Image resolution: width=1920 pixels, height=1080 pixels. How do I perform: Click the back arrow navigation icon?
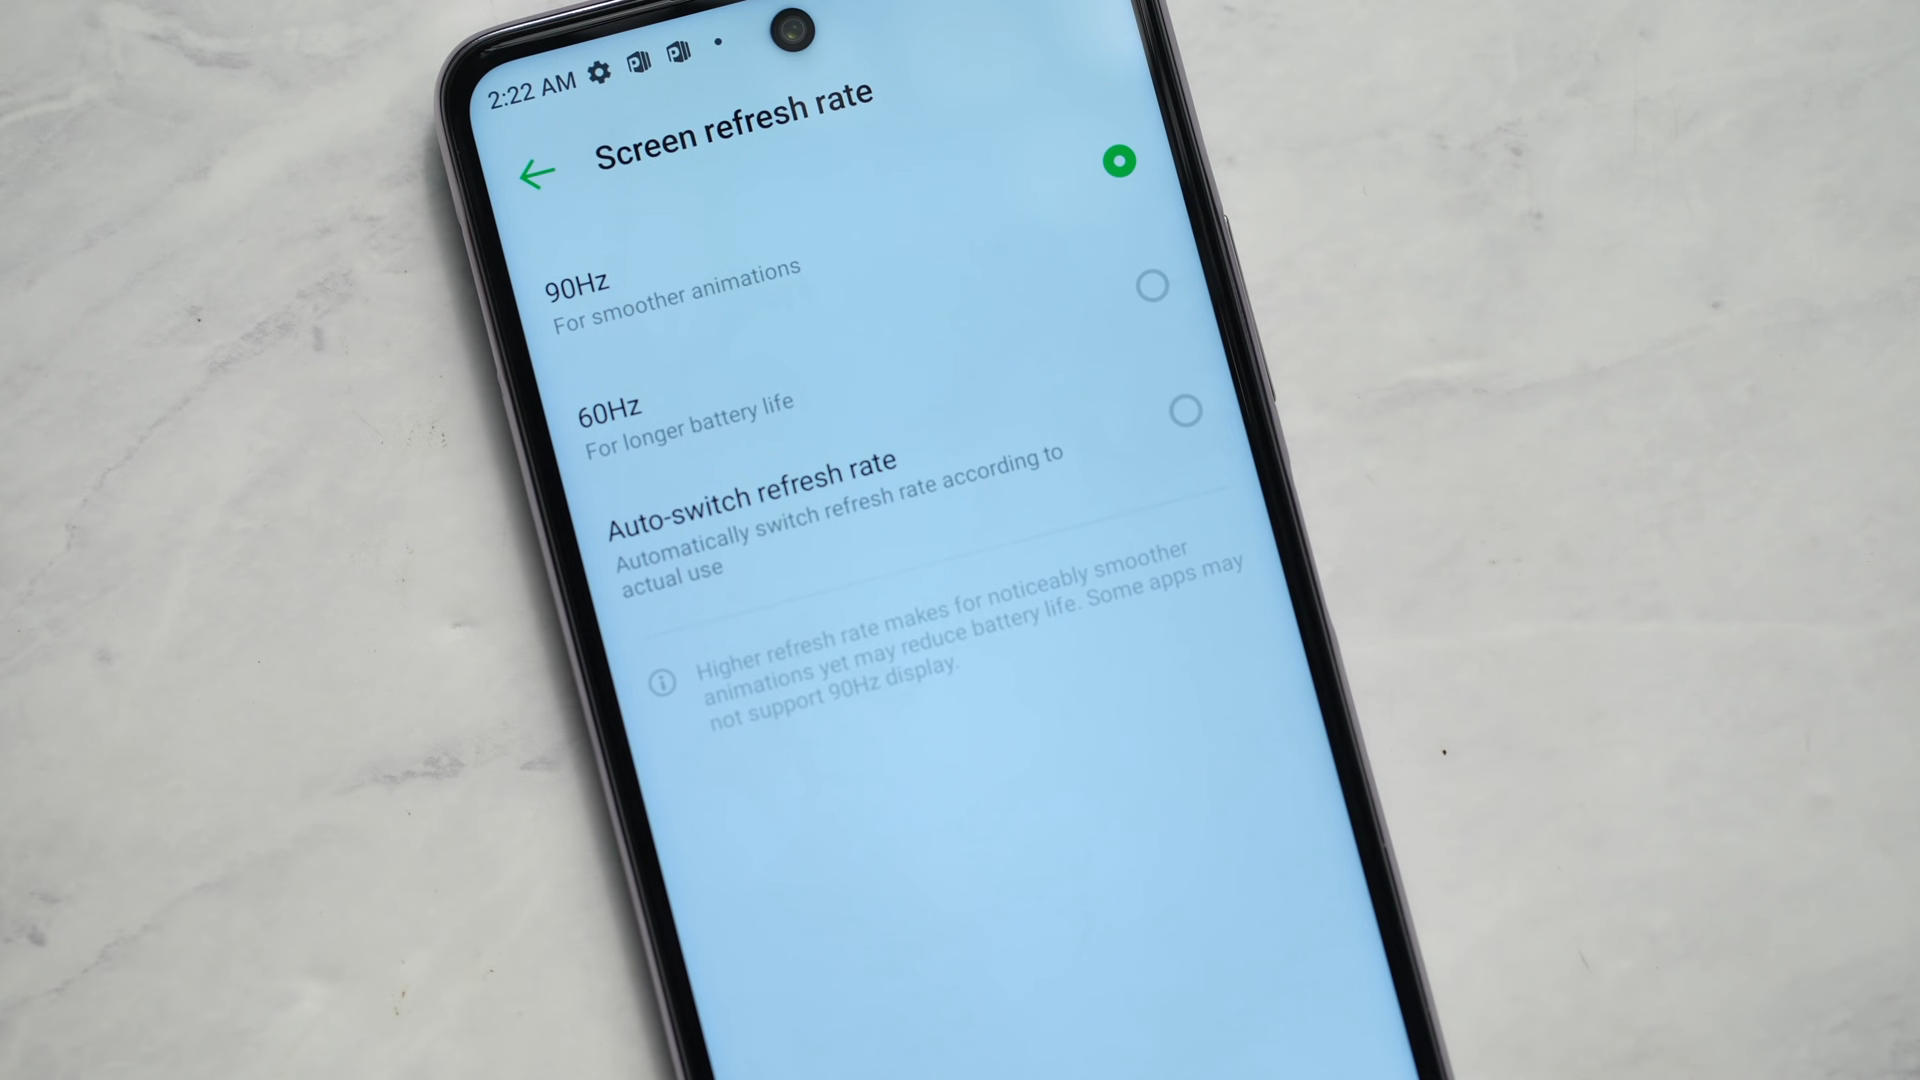(x=535, y=173)
